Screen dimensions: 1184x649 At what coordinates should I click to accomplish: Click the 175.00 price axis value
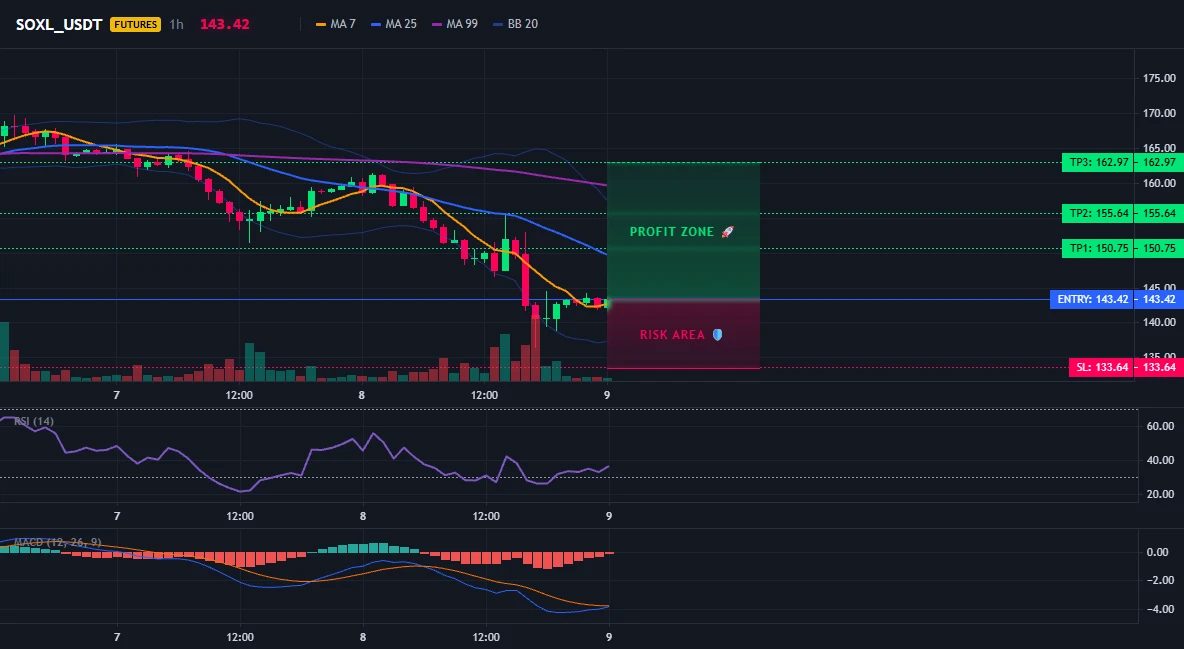(x=1159, y=79)
